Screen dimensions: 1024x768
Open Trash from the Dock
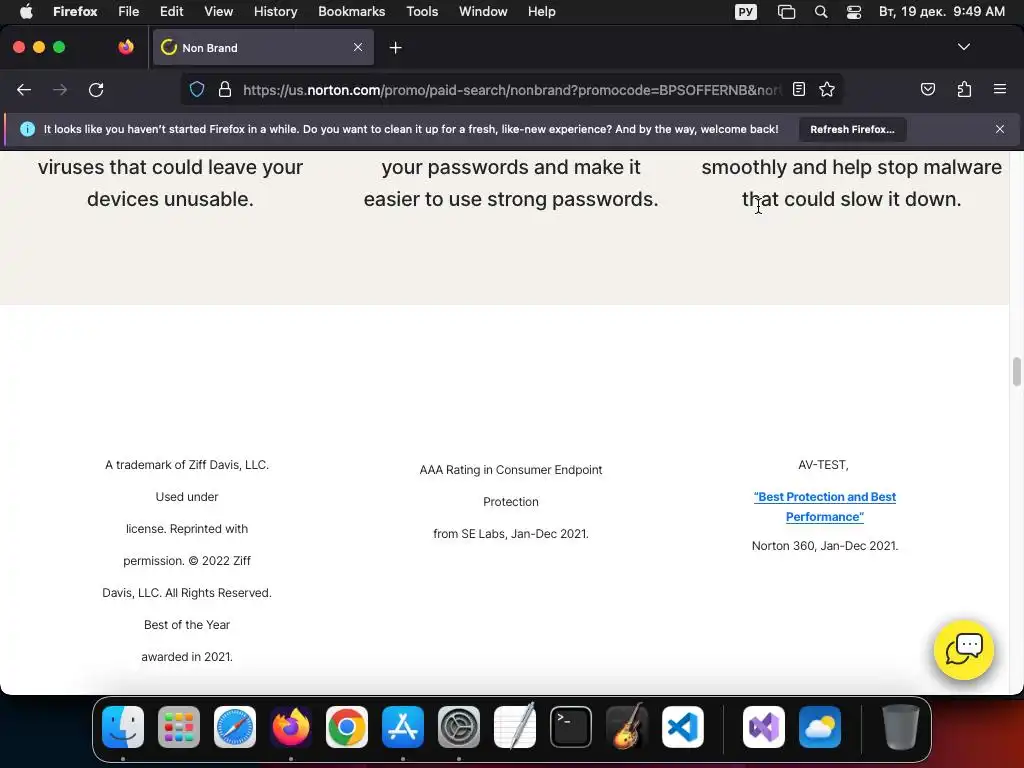pos(901,727)
